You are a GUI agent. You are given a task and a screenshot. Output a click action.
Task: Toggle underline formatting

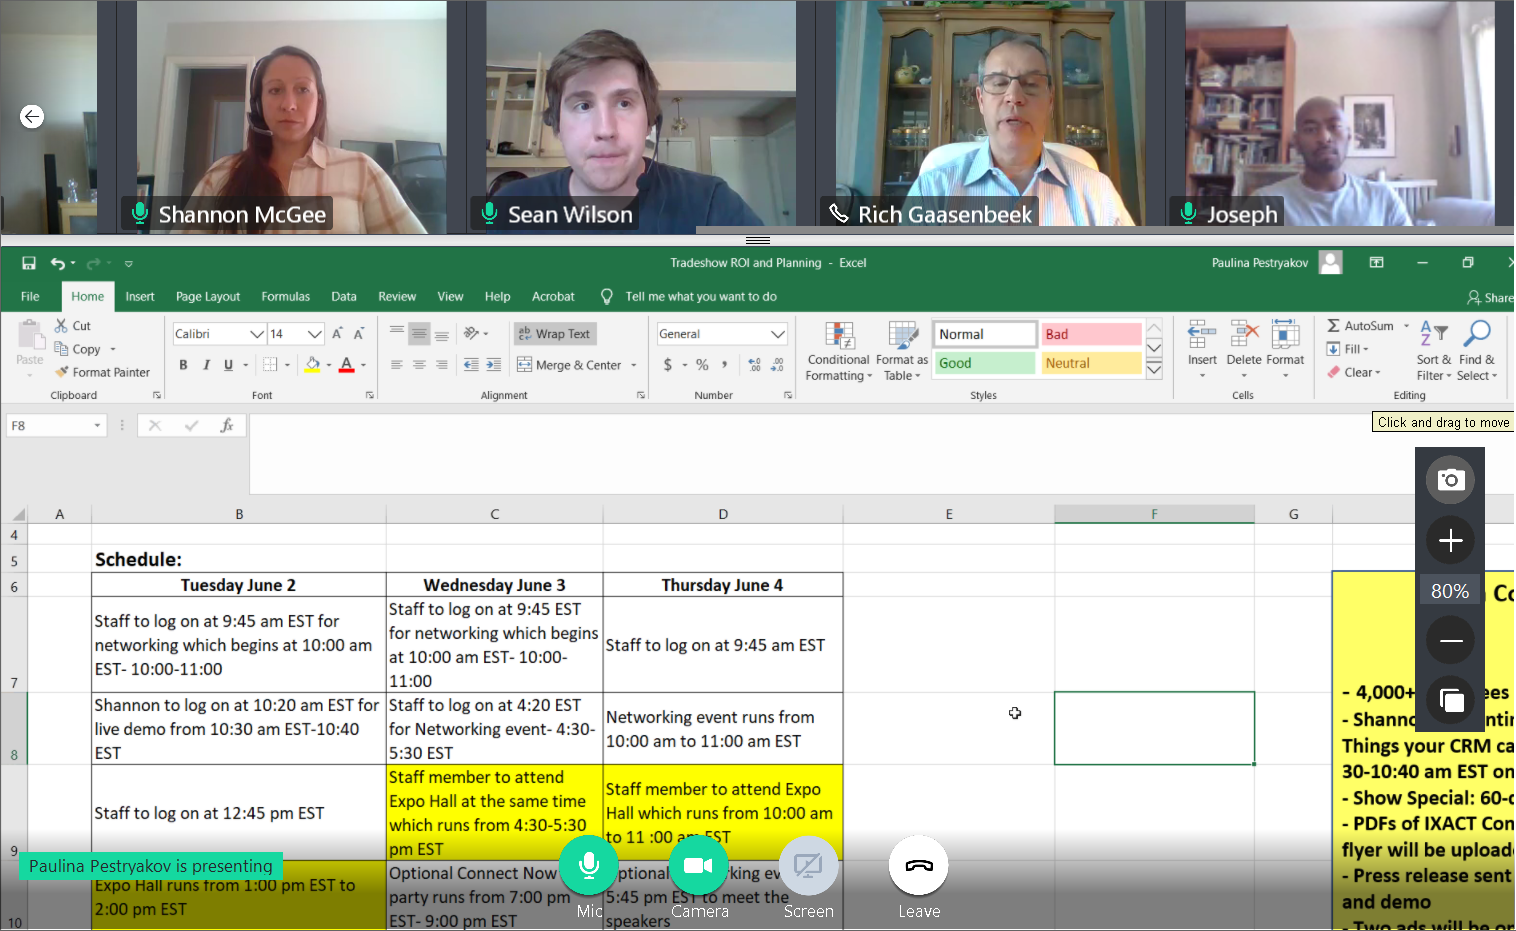coord(228,365)
